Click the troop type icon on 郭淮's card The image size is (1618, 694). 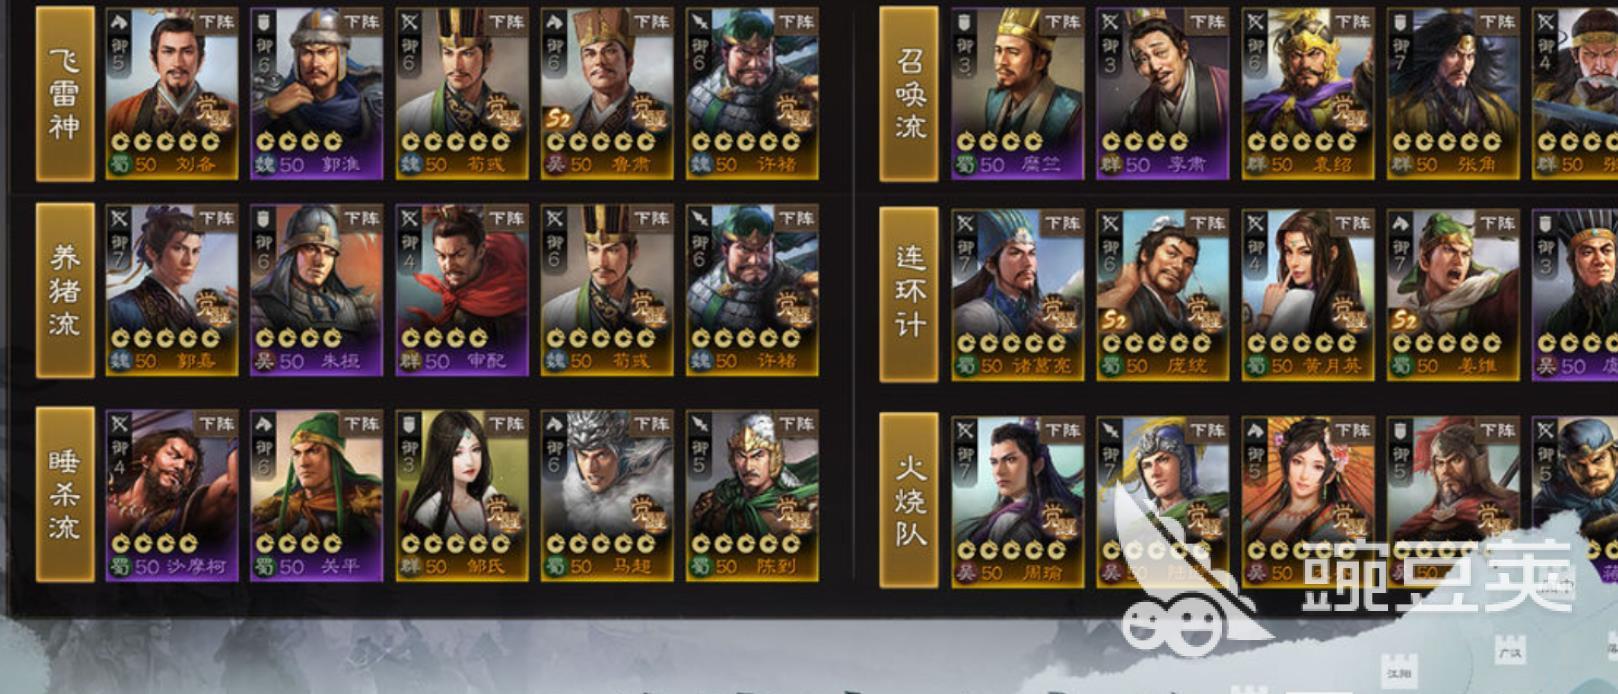264,22
